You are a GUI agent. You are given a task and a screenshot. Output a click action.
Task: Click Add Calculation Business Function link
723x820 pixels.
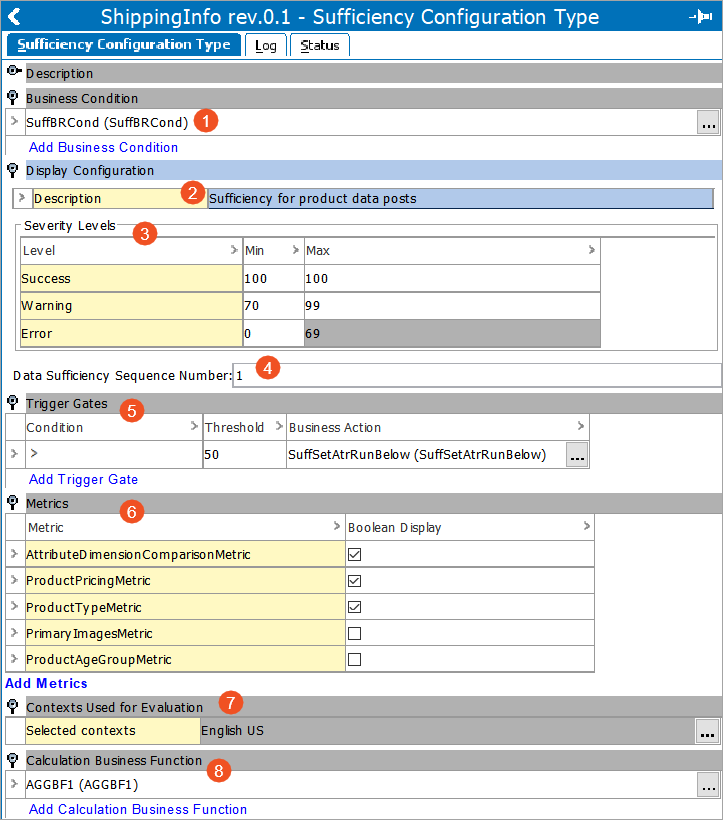pos(138,810)
